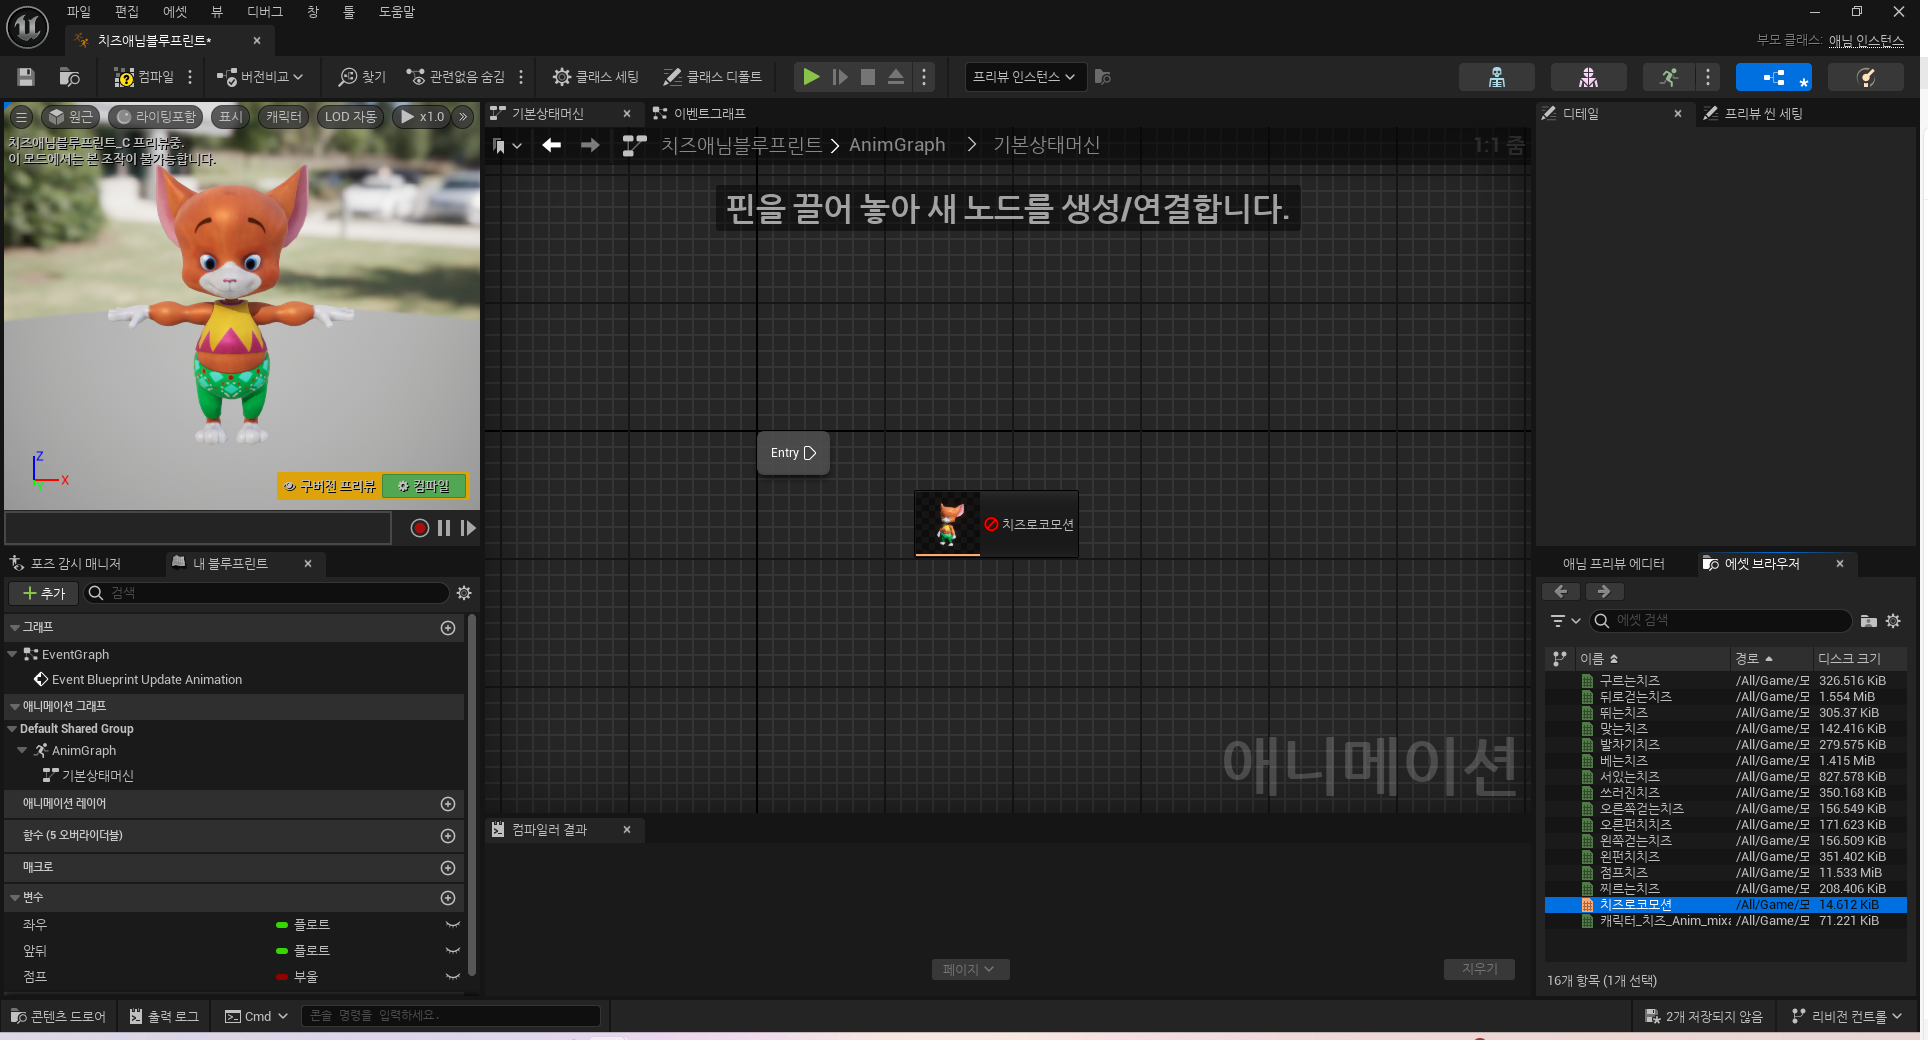Focus the My Blueprint 검색 field
The image size is (1928, 1040).
coord(266,593)
